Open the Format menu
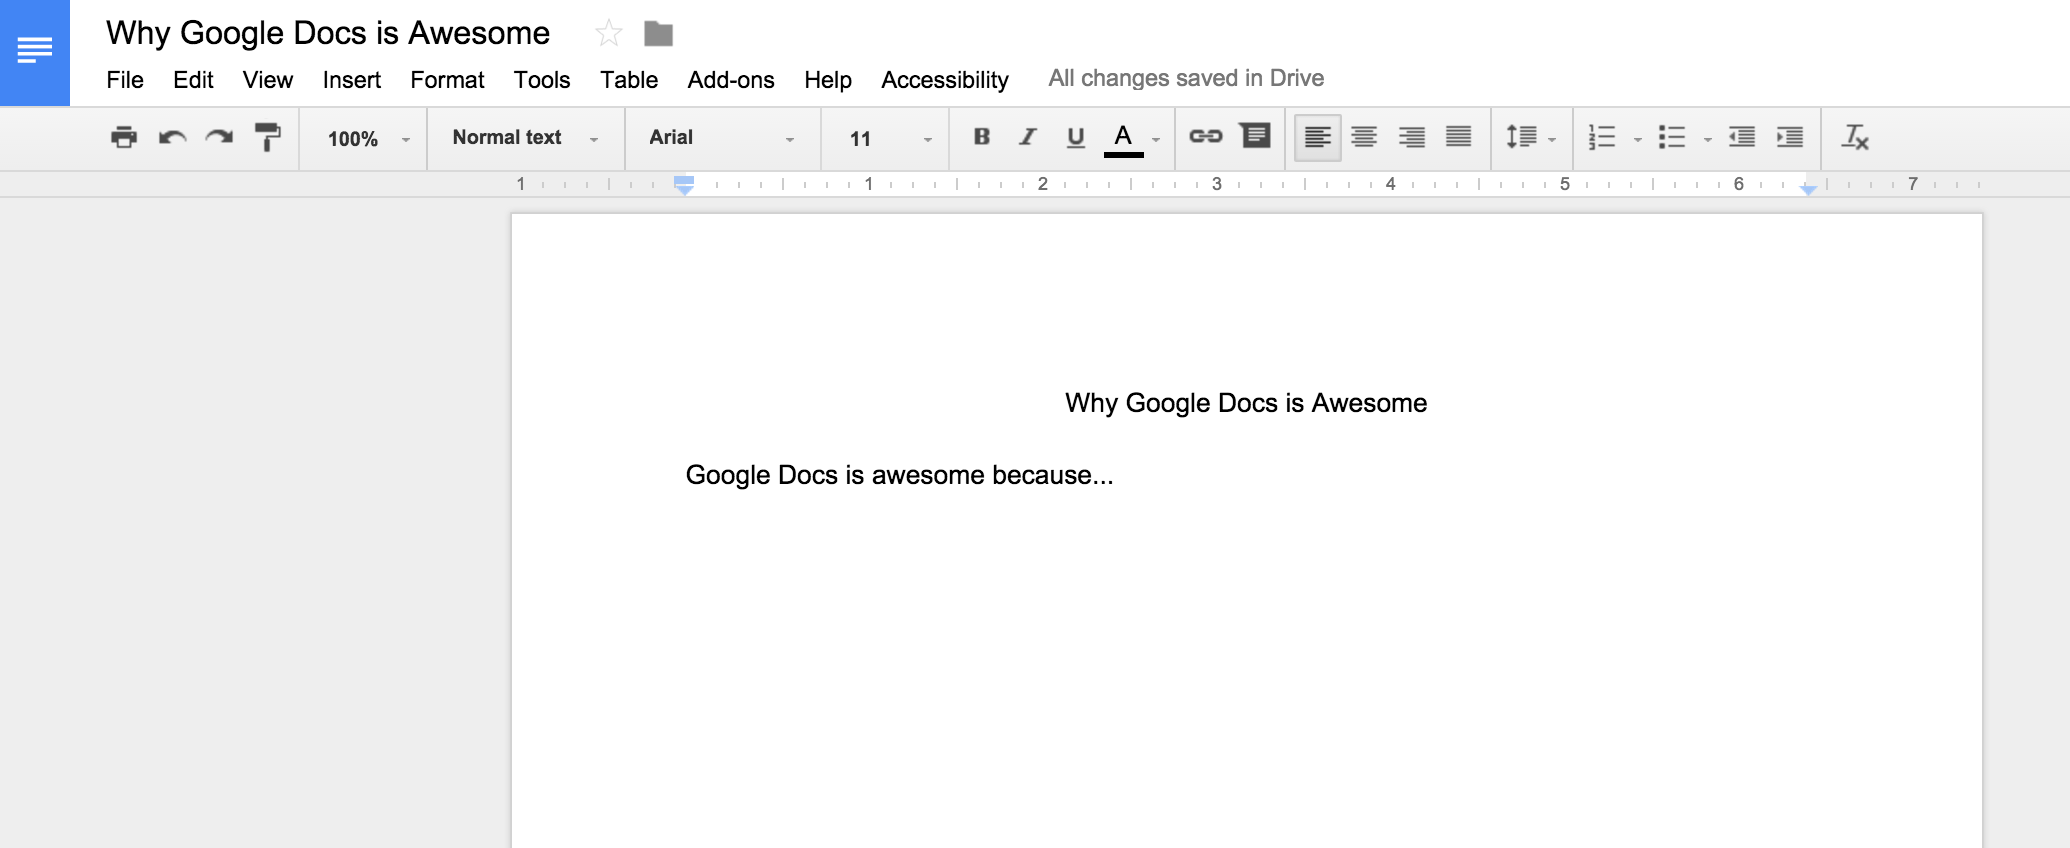2070x848 pixels. point(447,80)
